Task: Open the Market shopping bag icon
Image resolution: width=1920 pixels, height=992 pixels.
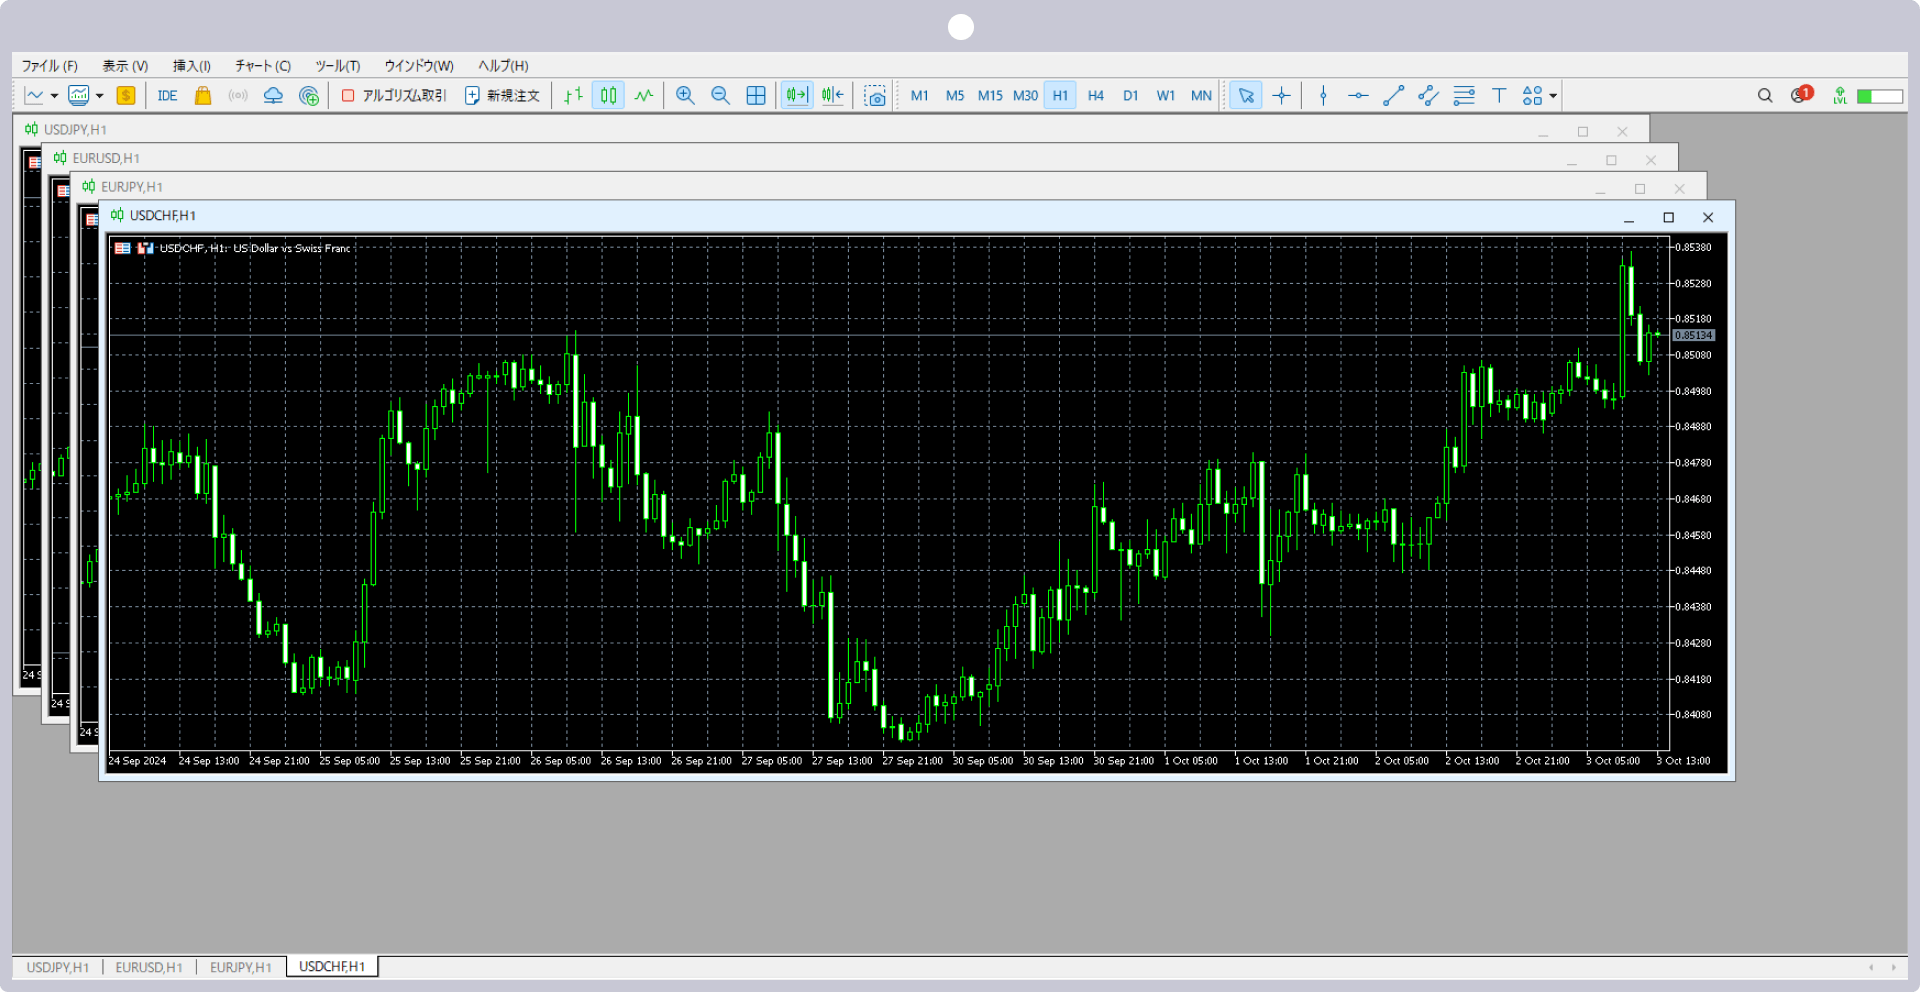Action: pos(203,96)
